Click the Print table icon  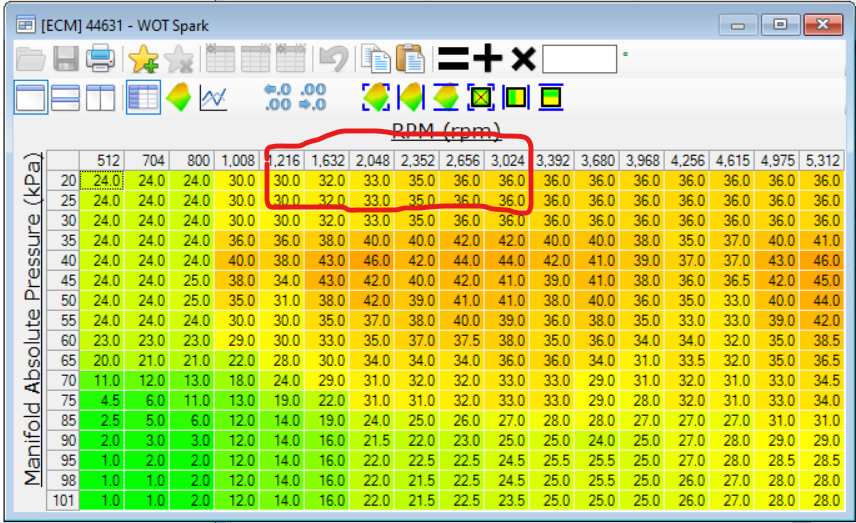[x=100, y=59]
